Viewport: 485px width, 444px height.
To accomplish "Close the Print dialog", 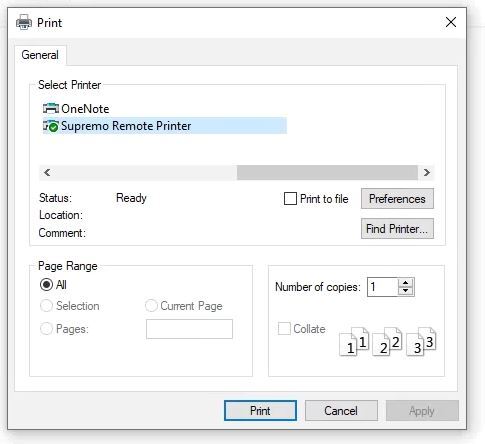I will [451, 22].
